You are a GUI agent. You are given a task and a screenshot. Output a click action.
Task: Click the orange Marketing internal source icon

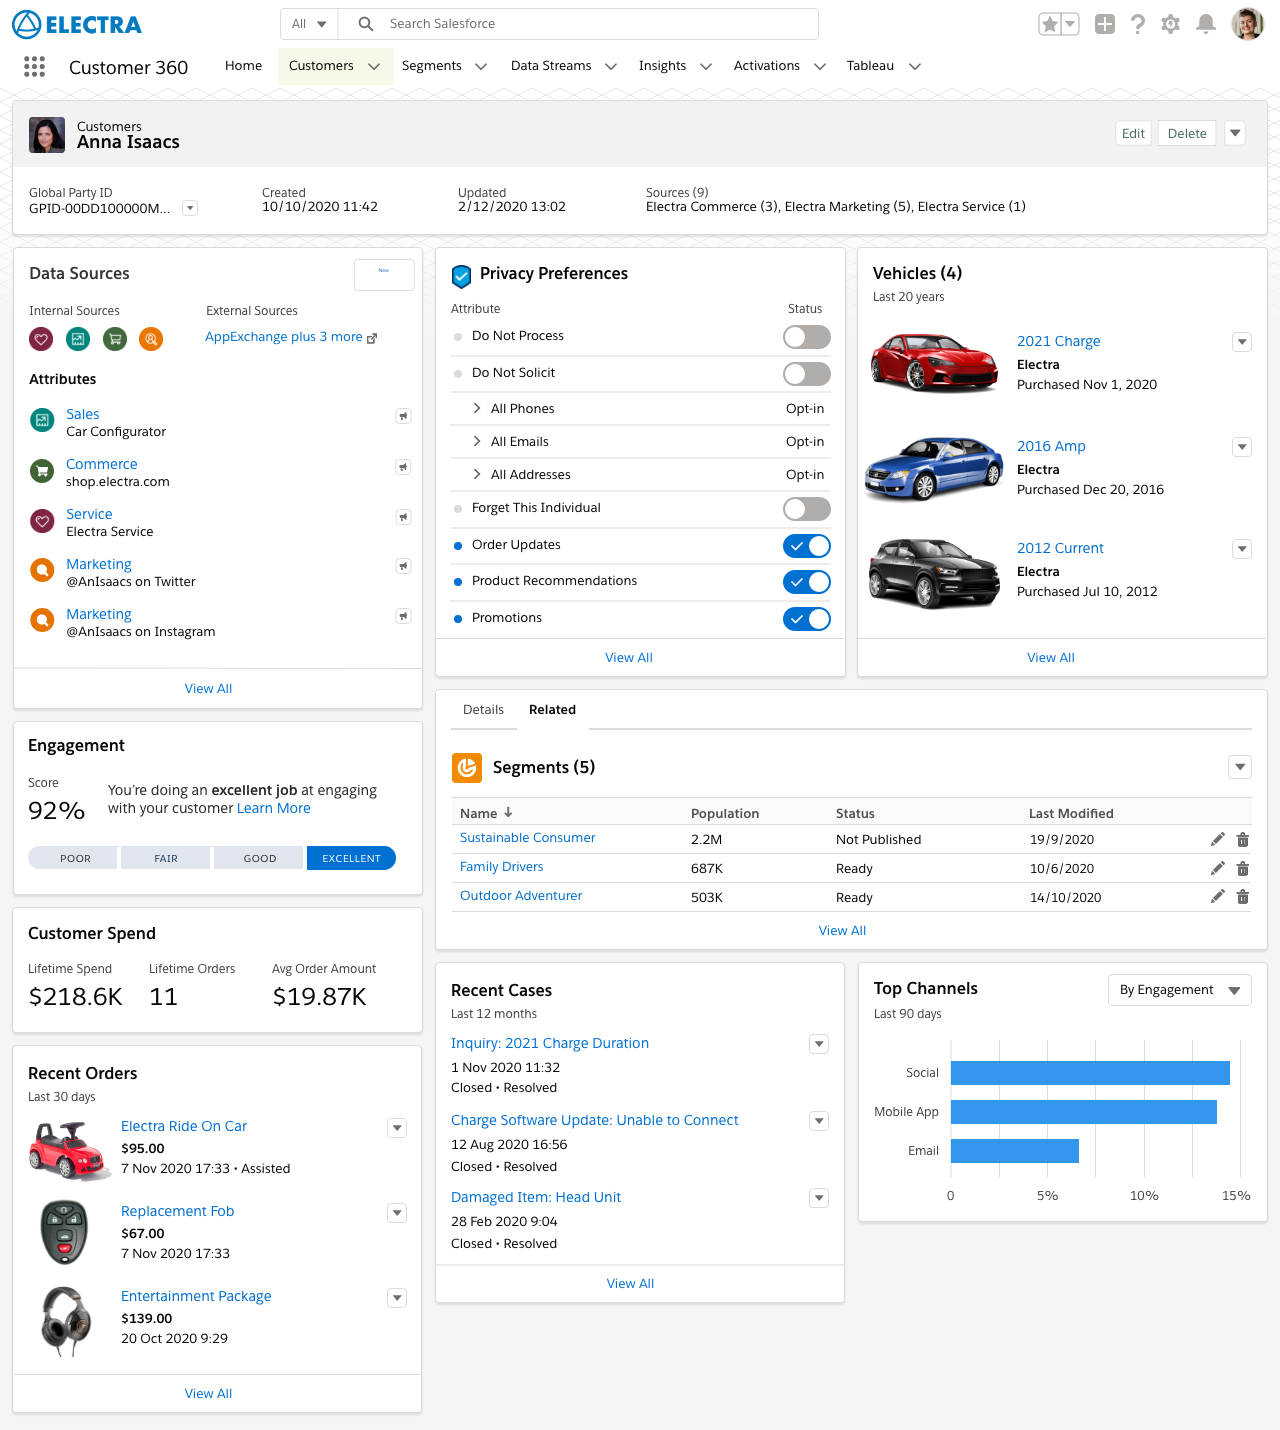click(151, 339)
